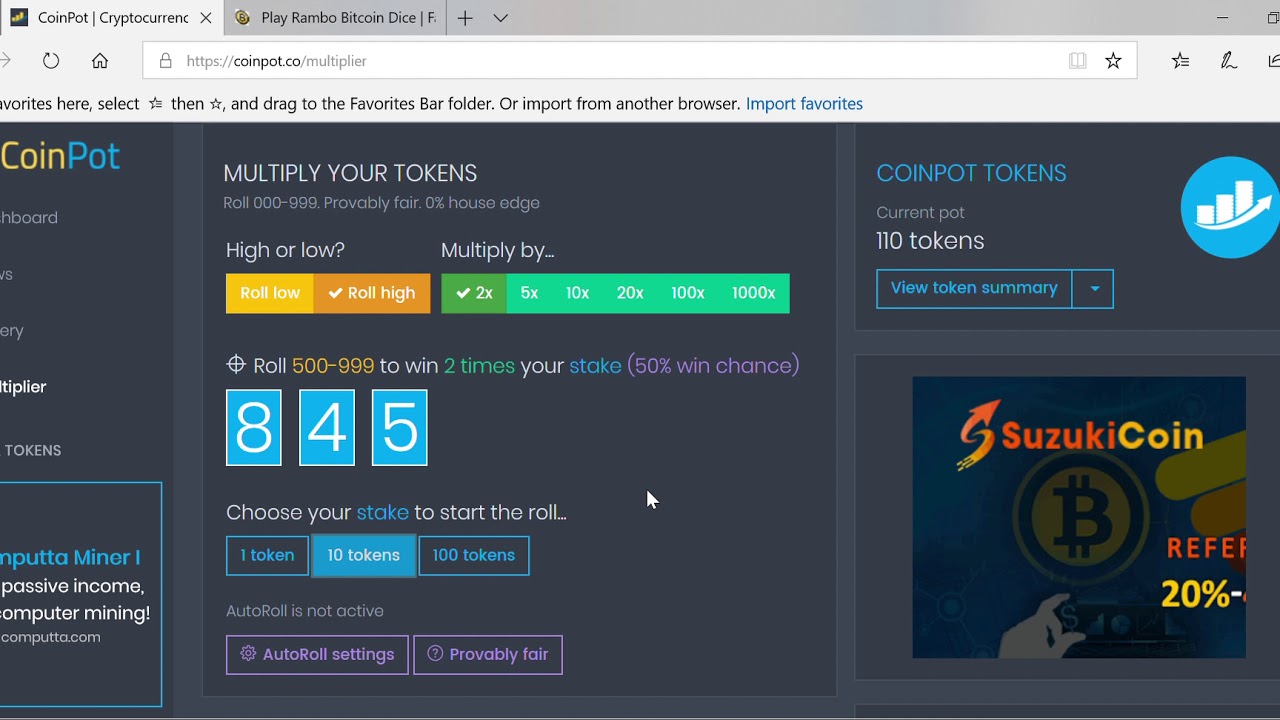The height and width of the screenshot is (720, 1280).
Task: Add page to favorites star icon
Action: coord(1113,61)
